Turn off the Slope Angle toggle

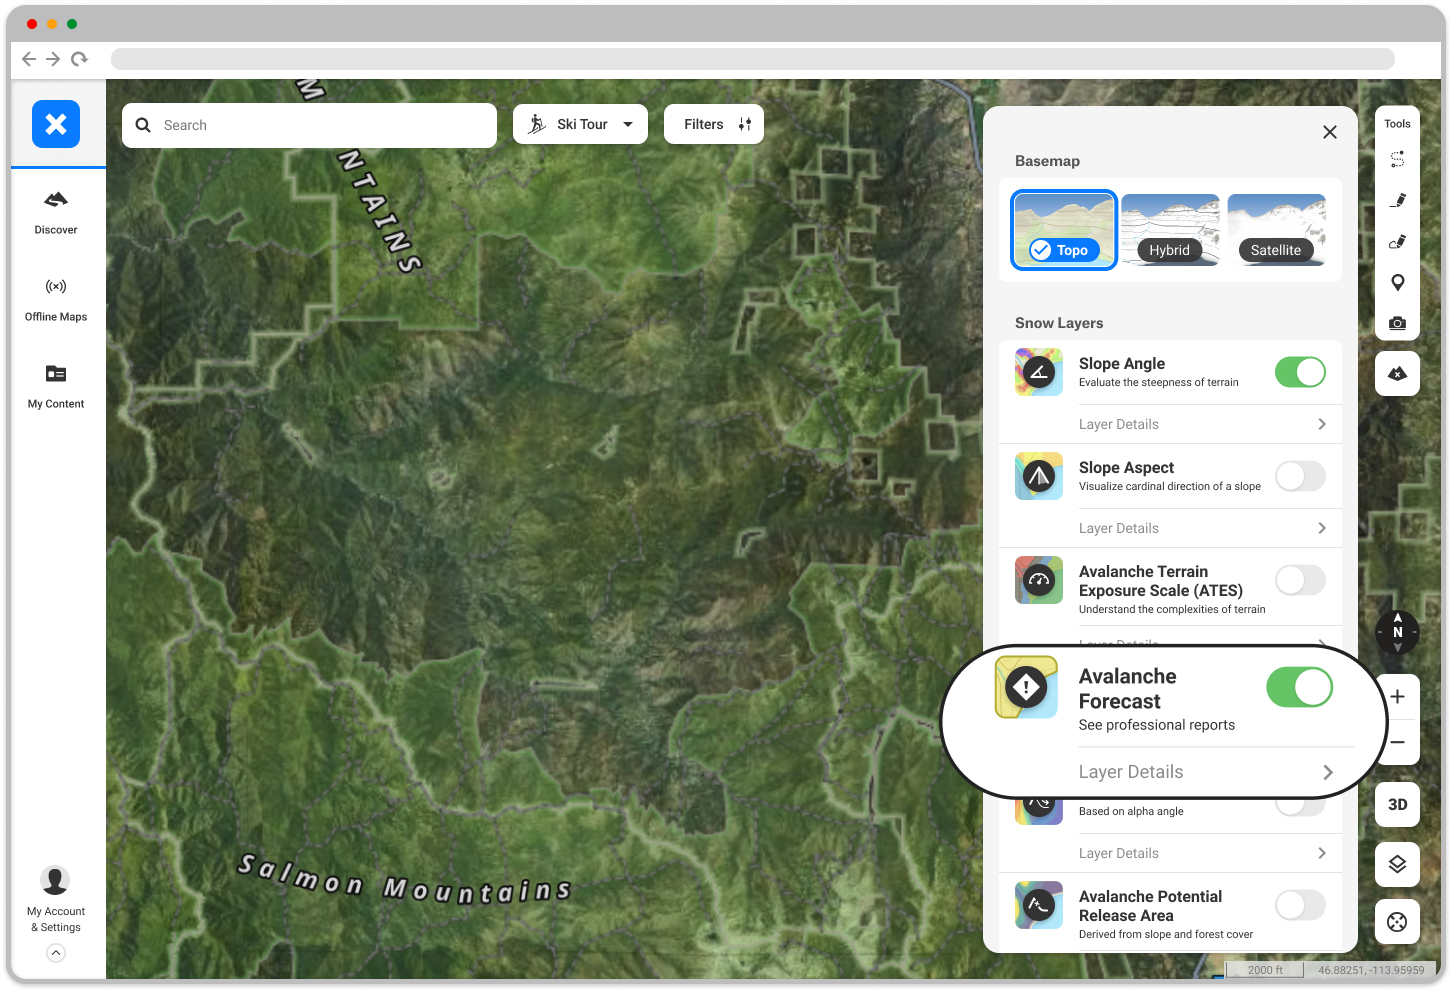pos(1300,372)
